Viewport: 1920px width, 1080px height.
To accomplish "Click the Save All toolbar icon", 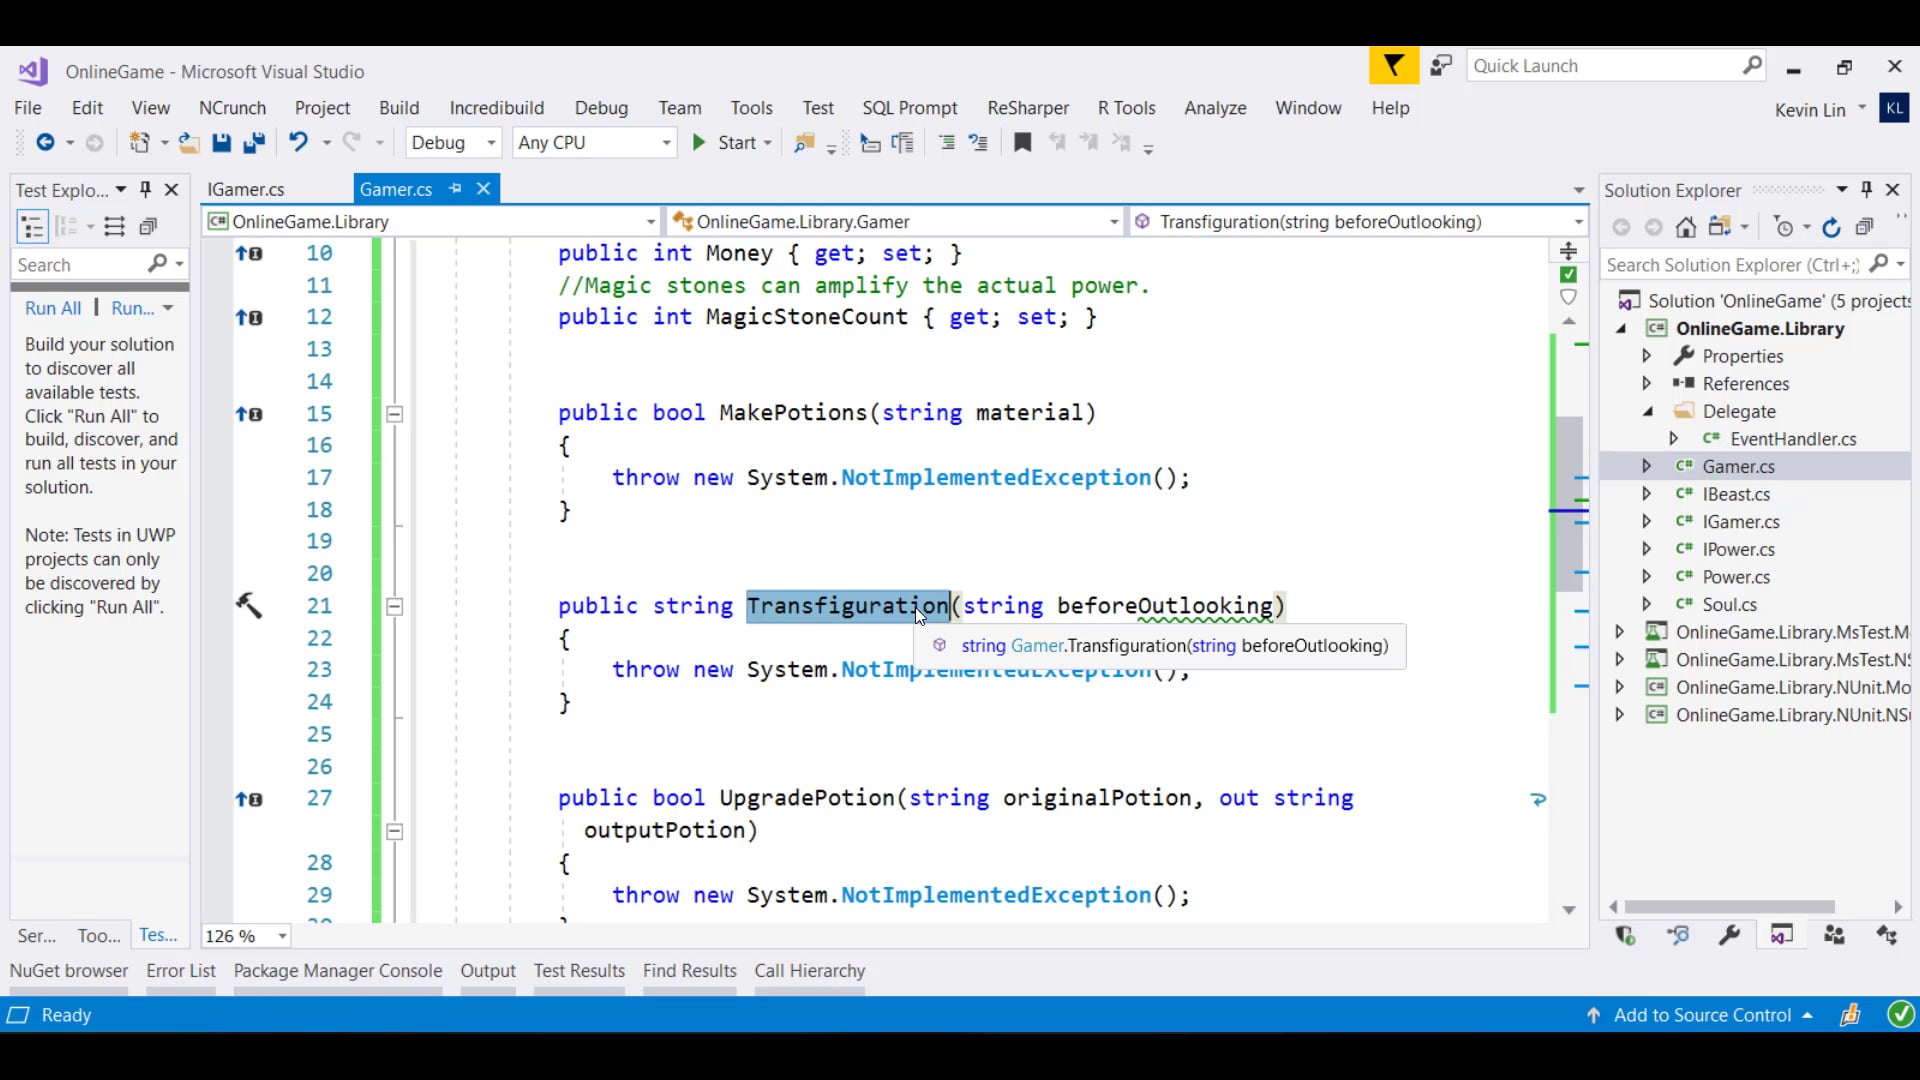I will (254, 143).
